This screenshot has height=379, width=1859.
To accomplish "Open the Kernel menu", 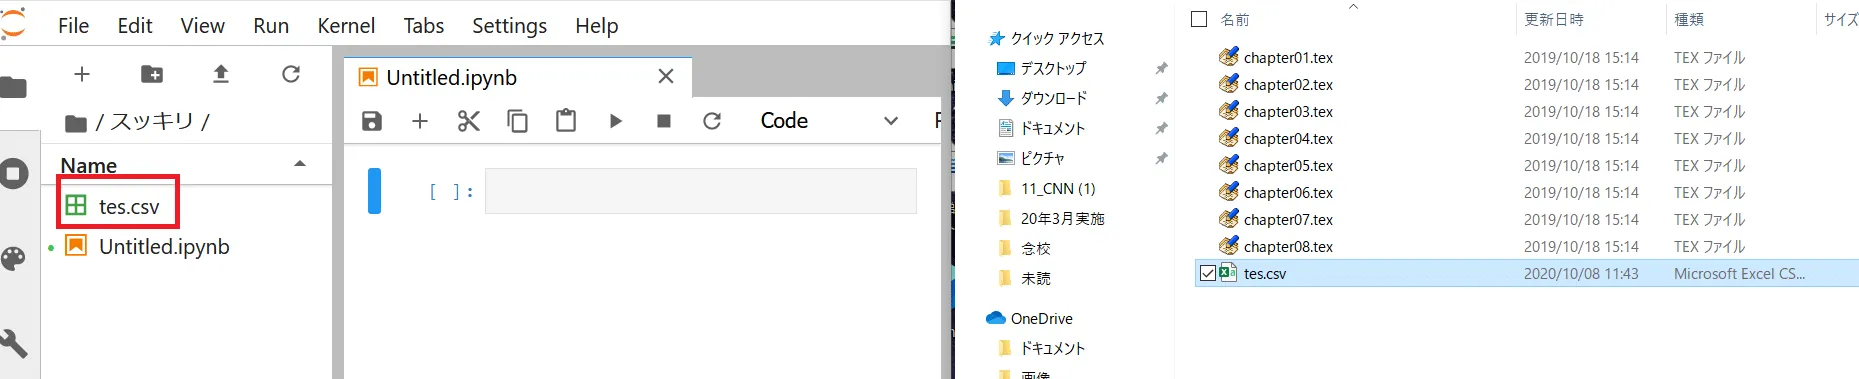I will [x=346, y=25].
